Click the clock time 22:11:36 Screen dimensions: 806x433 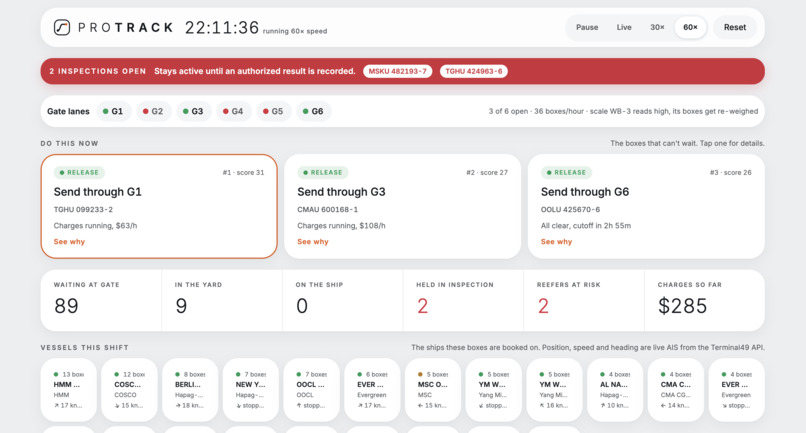click(x=222, y=27)
